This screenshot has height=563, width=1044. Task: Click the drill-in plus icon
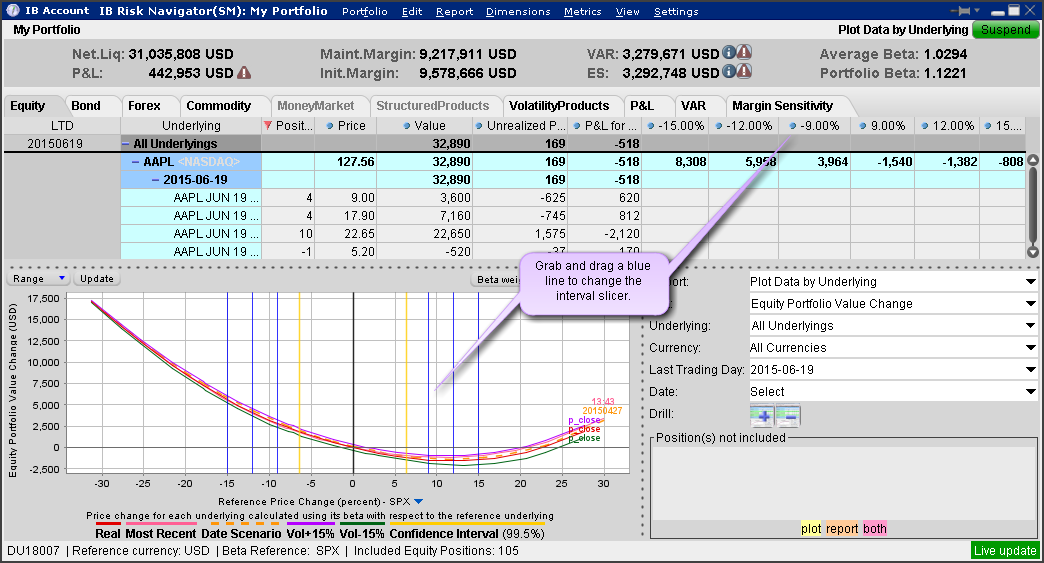click(762, 416)
